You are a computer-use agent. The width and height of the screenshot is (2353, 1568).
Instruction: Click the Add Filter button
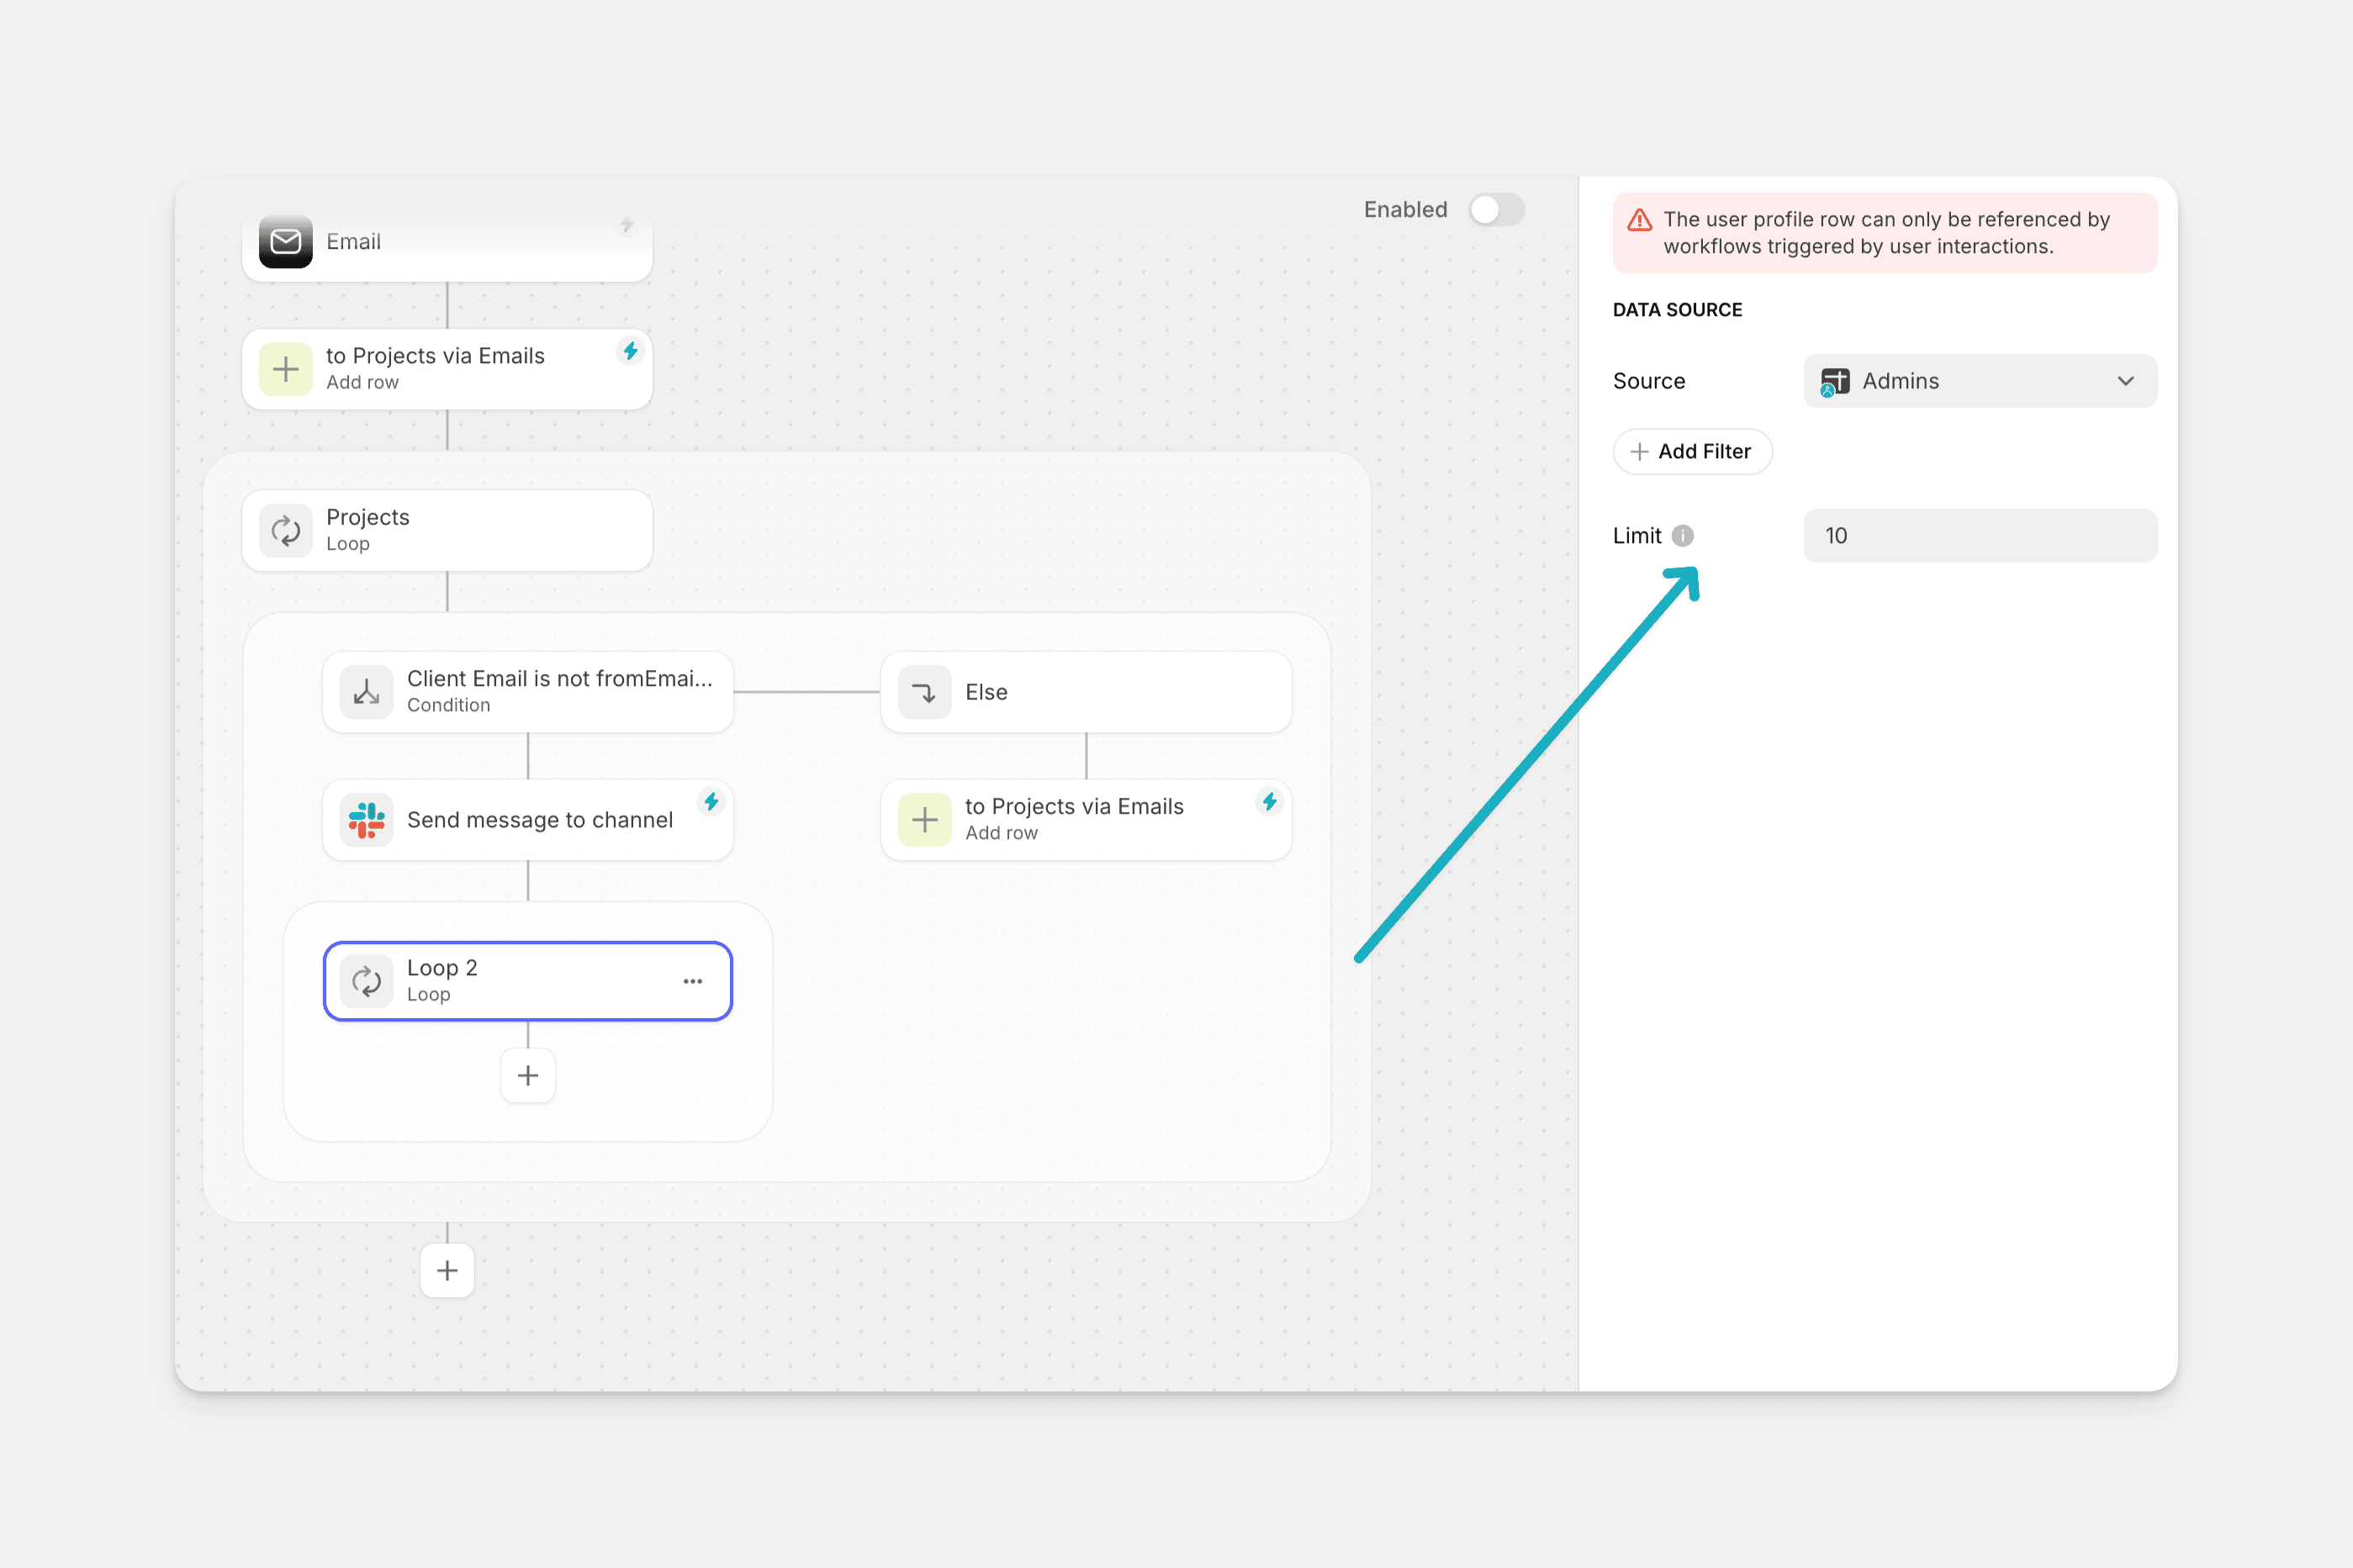tap(1692, 452)
